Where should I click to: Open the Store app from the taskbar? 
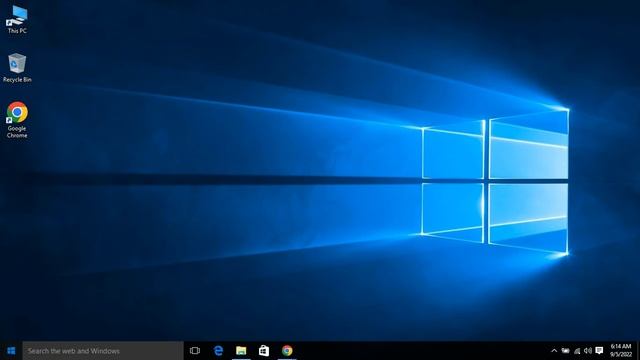[264, 351]
